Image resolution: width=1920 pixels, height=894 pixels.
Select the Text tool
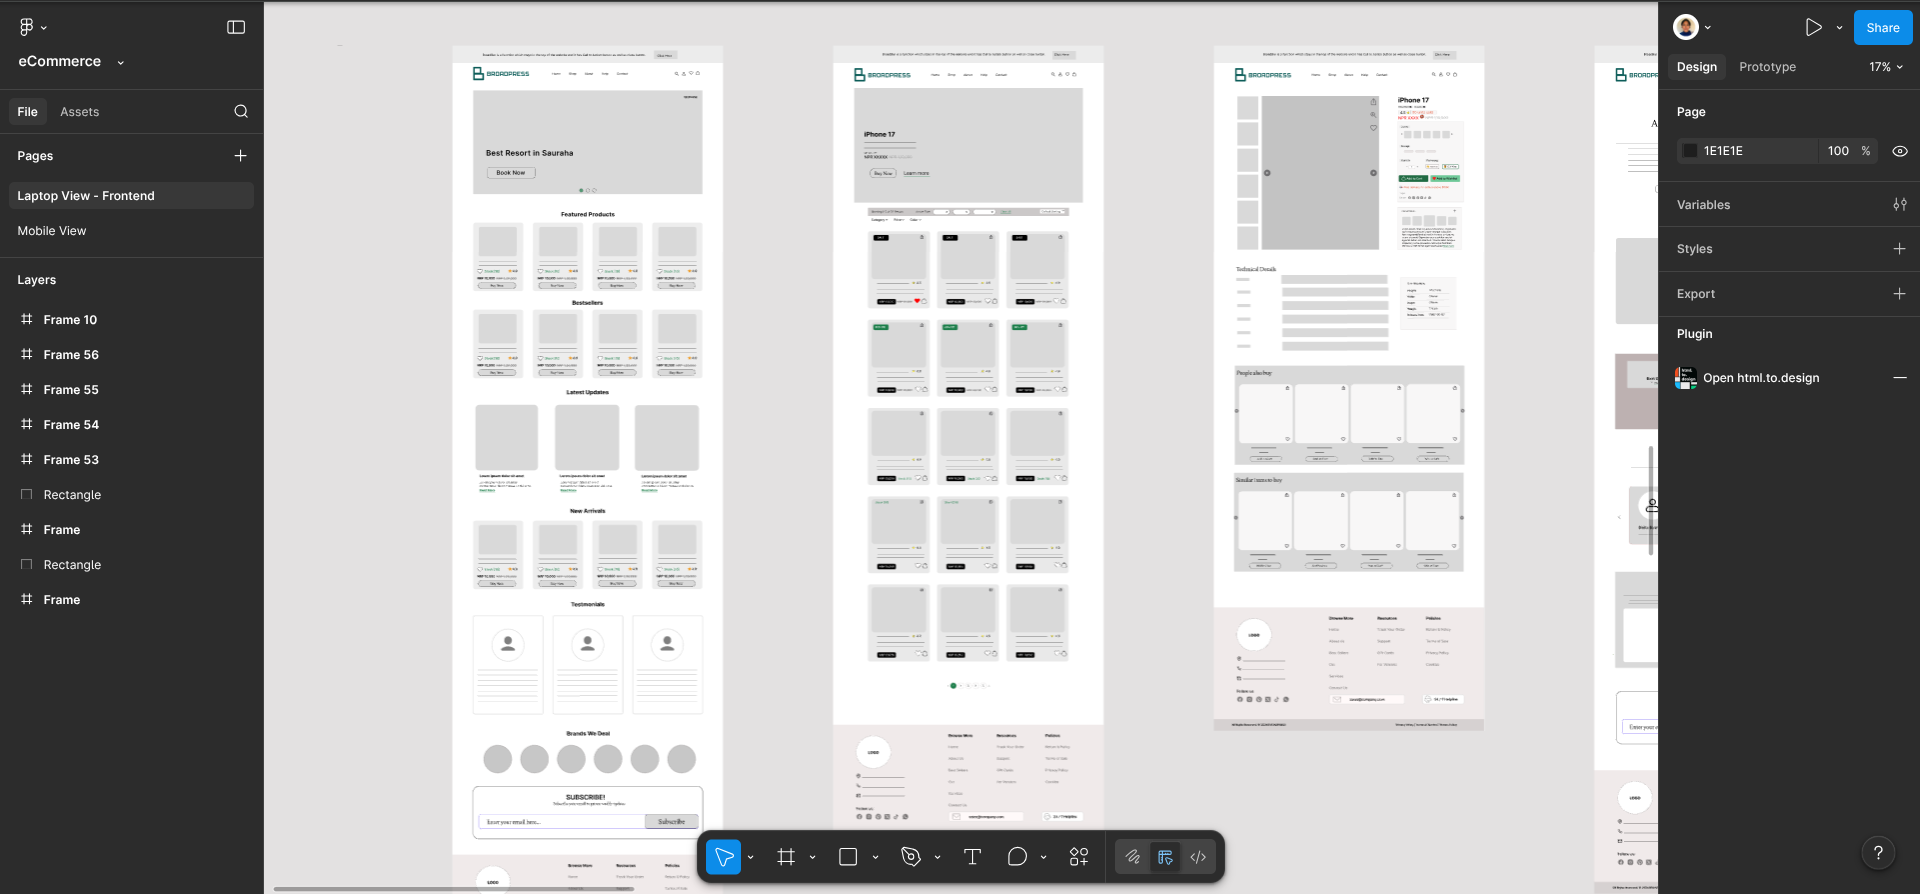click(x=972, y=857)
